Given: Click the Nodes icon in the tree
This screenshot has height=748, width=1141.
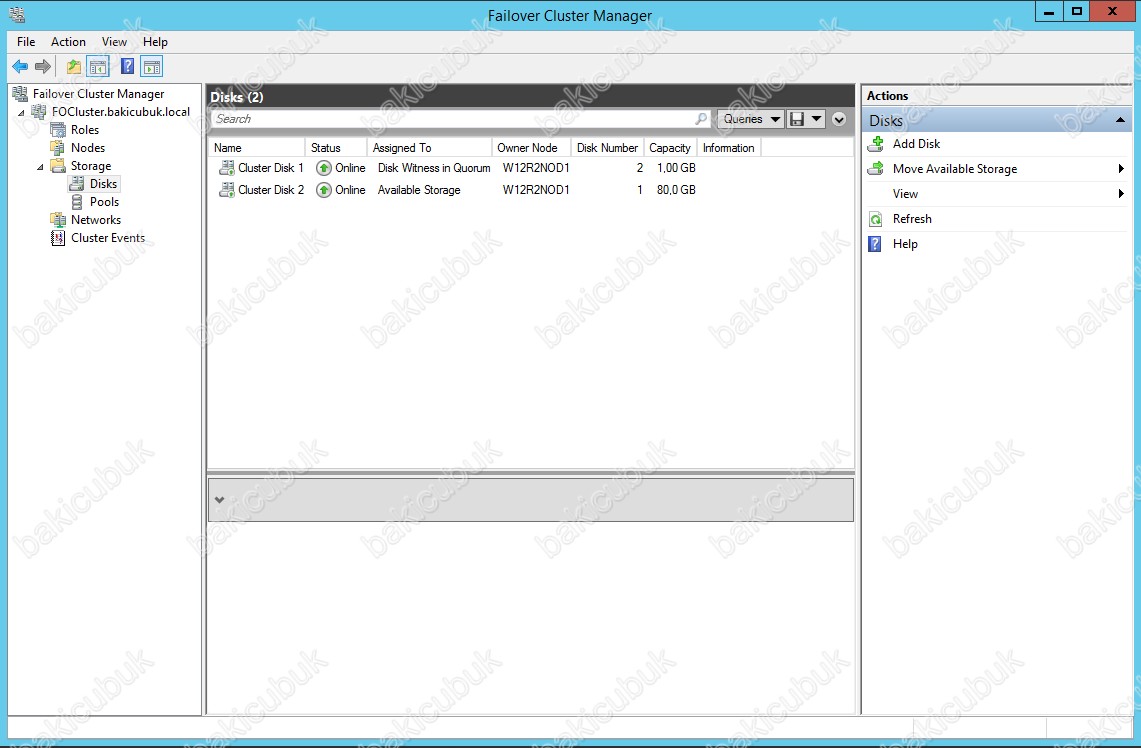Looking at the screenshot, I should pos(58,148).
